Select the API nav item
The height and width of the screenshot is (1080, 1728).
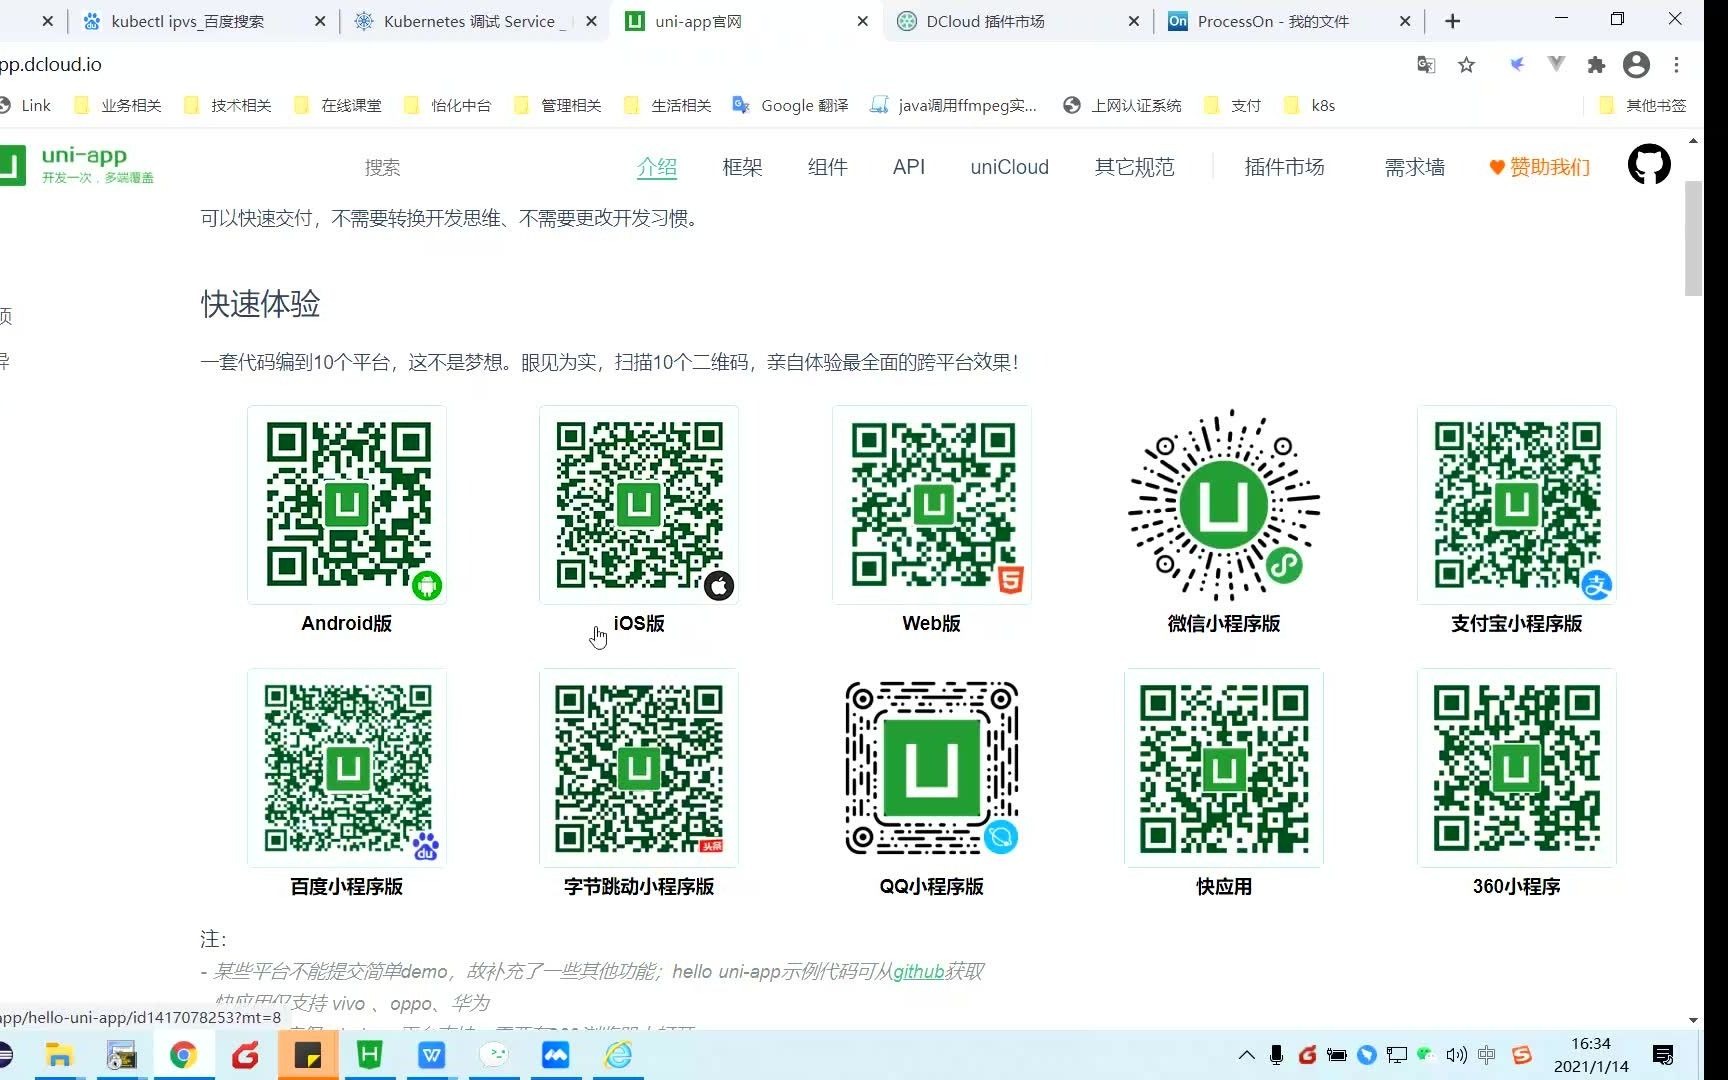point(909,167)
